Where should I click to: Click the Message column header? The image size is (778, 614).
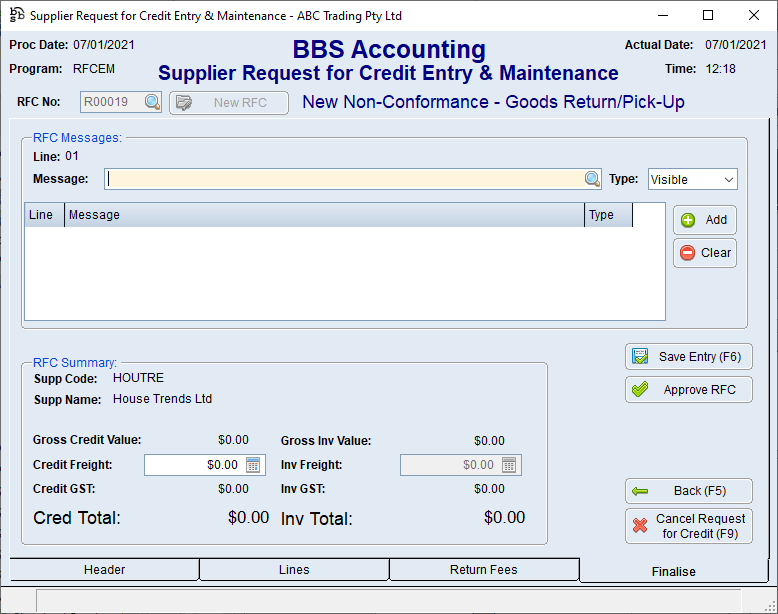coord(324,215)
